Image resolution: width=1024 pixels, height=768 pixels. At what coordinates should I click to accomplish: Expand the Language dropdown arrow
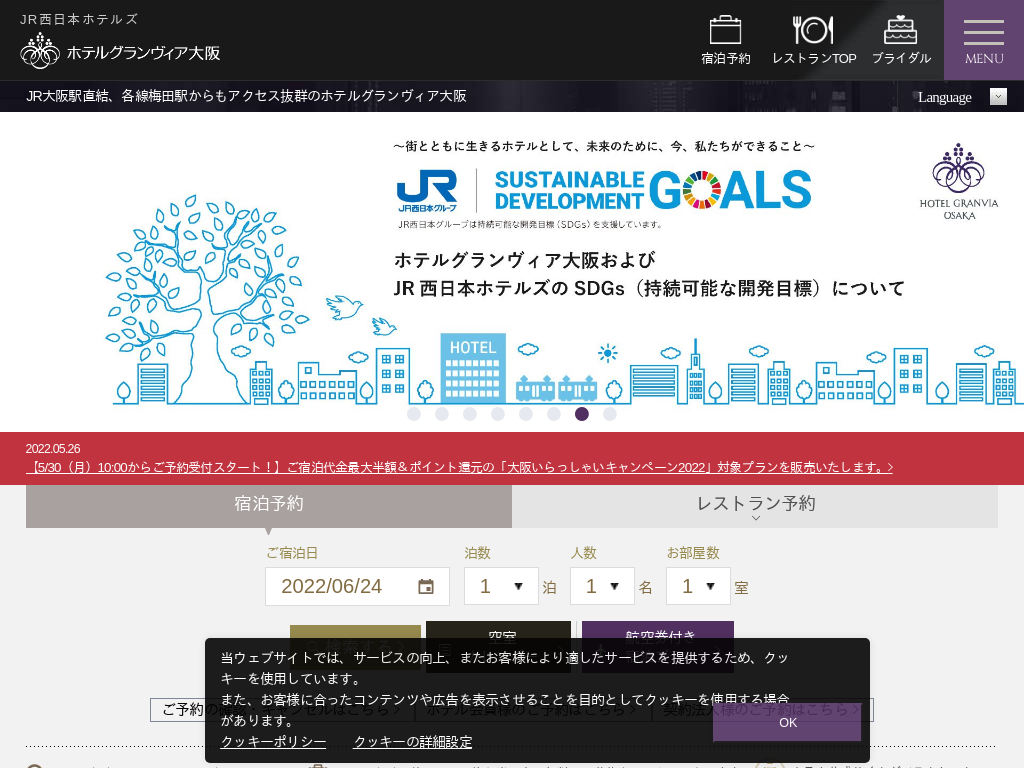pos(998,97)
